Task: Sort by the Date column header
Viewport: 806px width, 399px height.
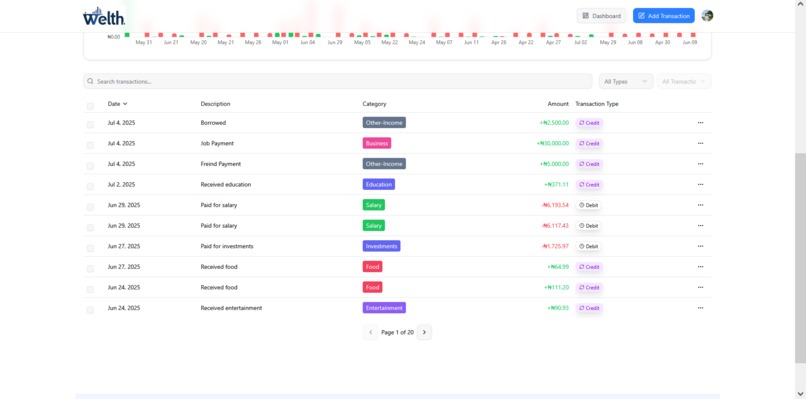Action: coord(117,104)
